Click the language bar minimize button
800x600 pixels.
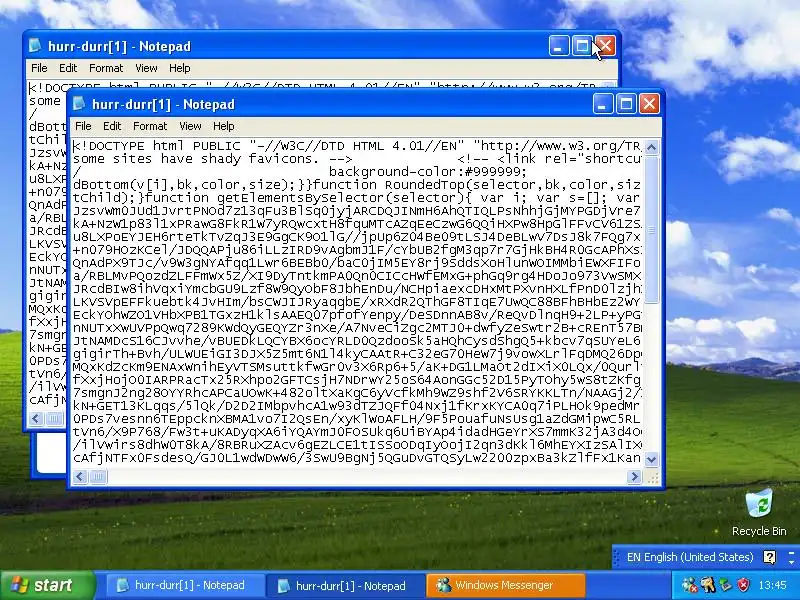[x=792, y=552]
